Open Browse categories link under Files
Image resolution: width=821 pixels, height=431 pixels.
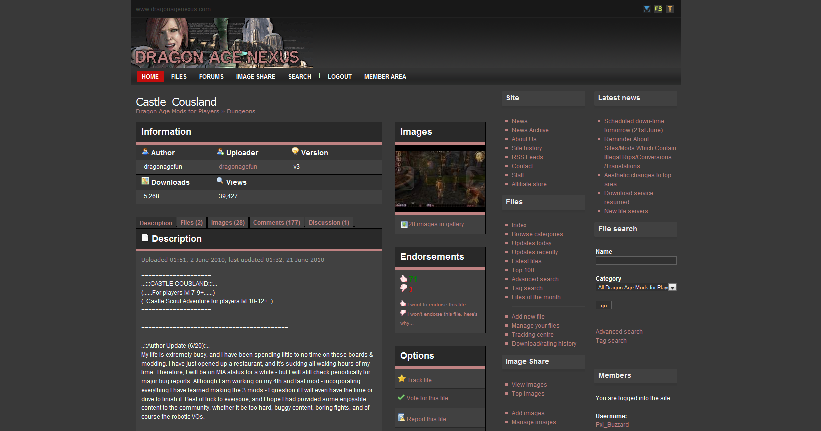537,234
